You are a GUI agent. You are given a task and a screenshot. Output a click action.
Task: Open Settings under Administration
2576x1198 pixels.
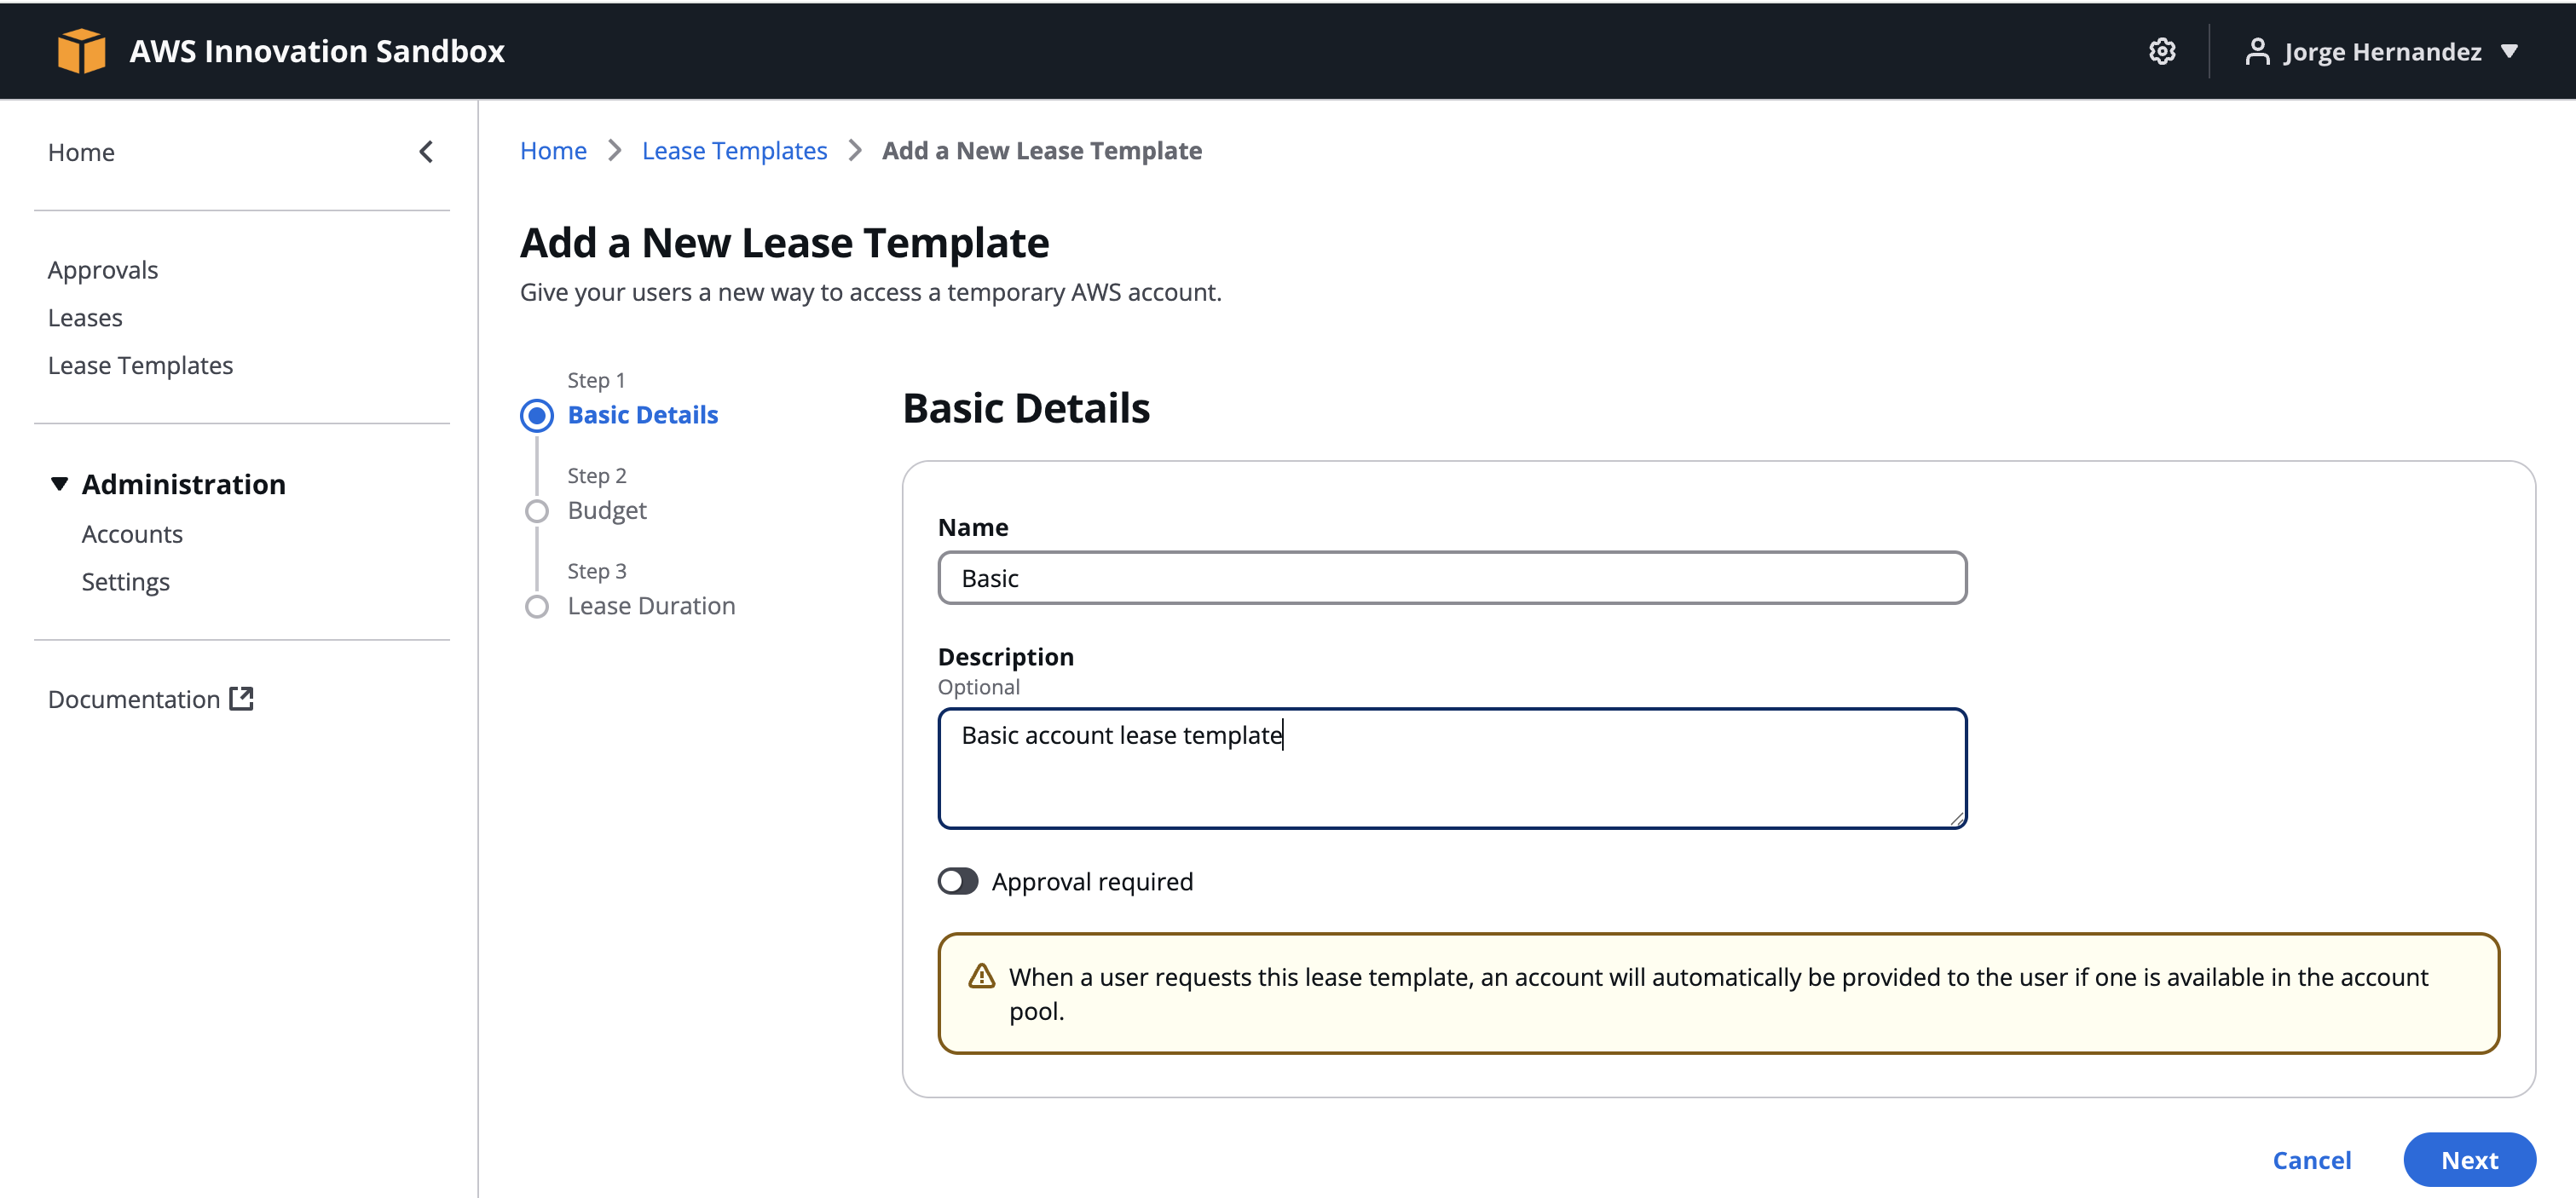(126, 582)
